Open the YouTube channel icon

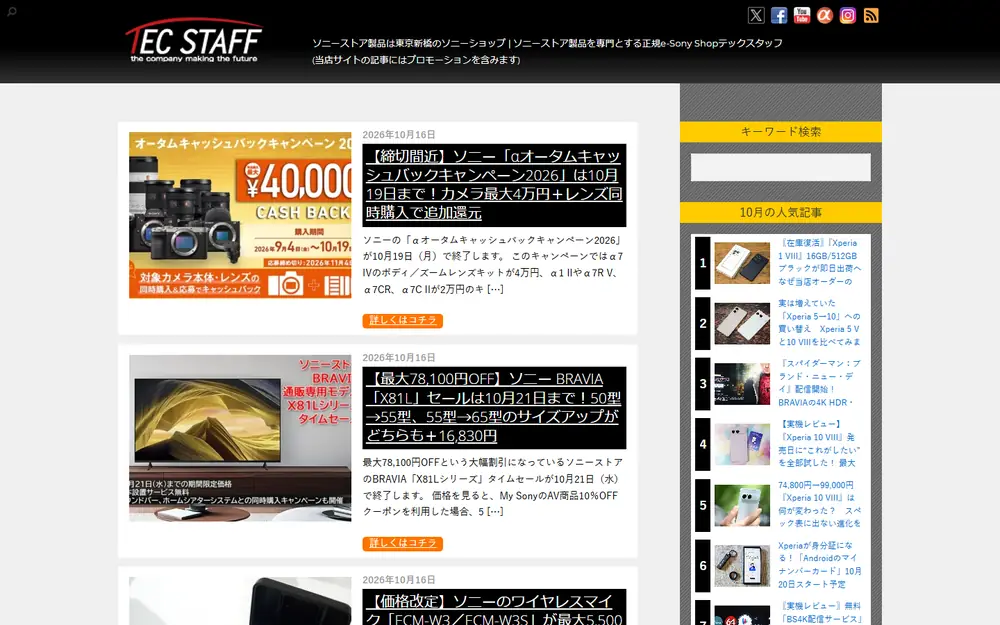(x=802, y=15)
